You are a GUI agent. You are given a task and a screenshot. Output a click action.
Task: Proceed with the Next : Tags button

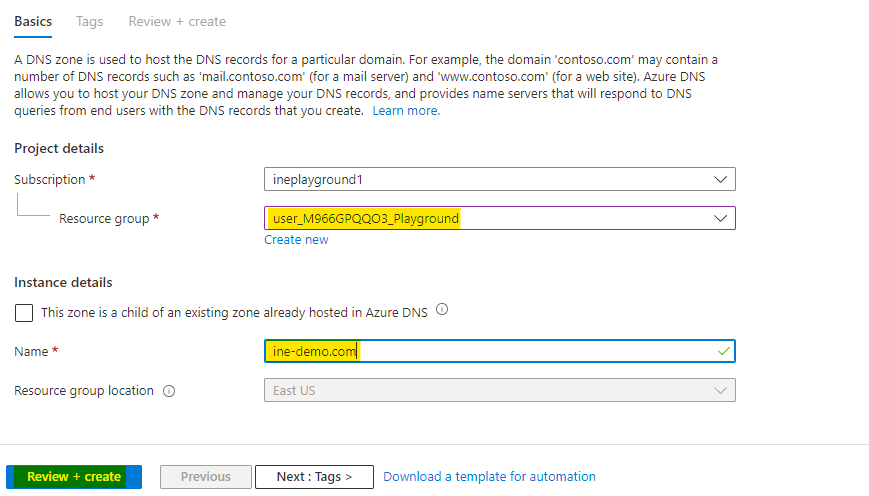(x=314, y=477)
